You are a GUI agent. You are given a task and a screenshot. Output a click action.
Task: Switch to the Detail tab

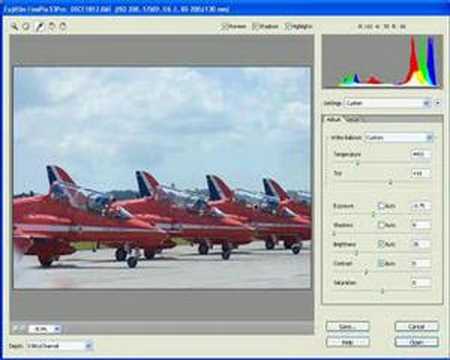coord(354,119)
